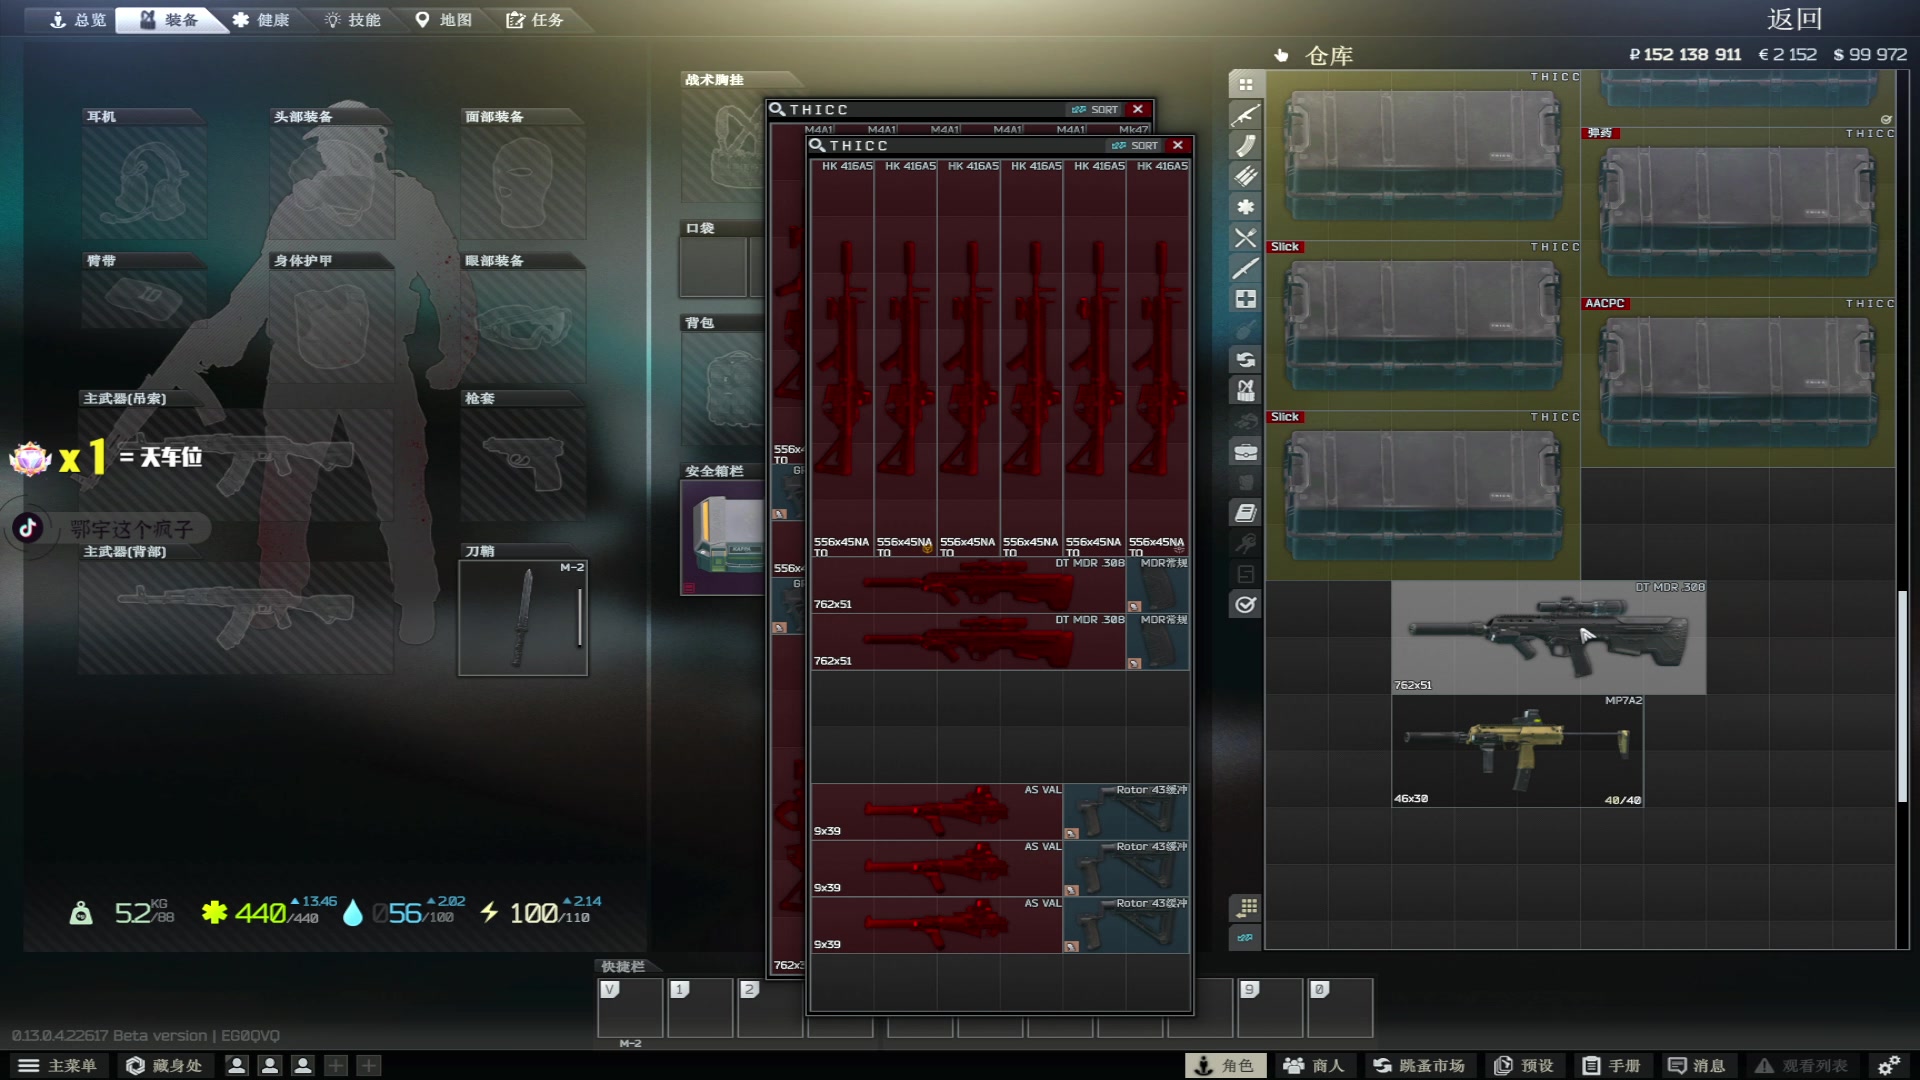Viewport: 1920px width, 1080px height.
Task: Close the front THICC container window
Action: point(1178,145)
